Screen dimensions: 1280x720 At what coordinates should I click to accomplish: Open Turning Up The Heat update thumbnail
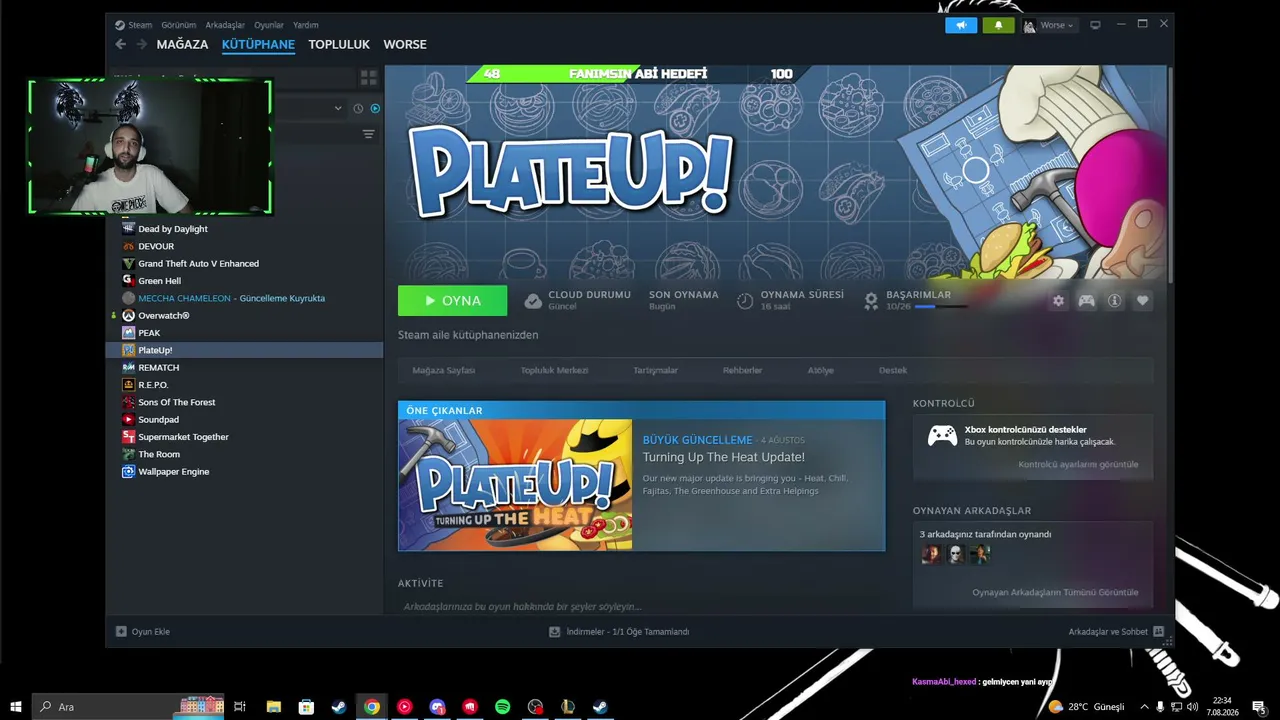pos(515,485)
